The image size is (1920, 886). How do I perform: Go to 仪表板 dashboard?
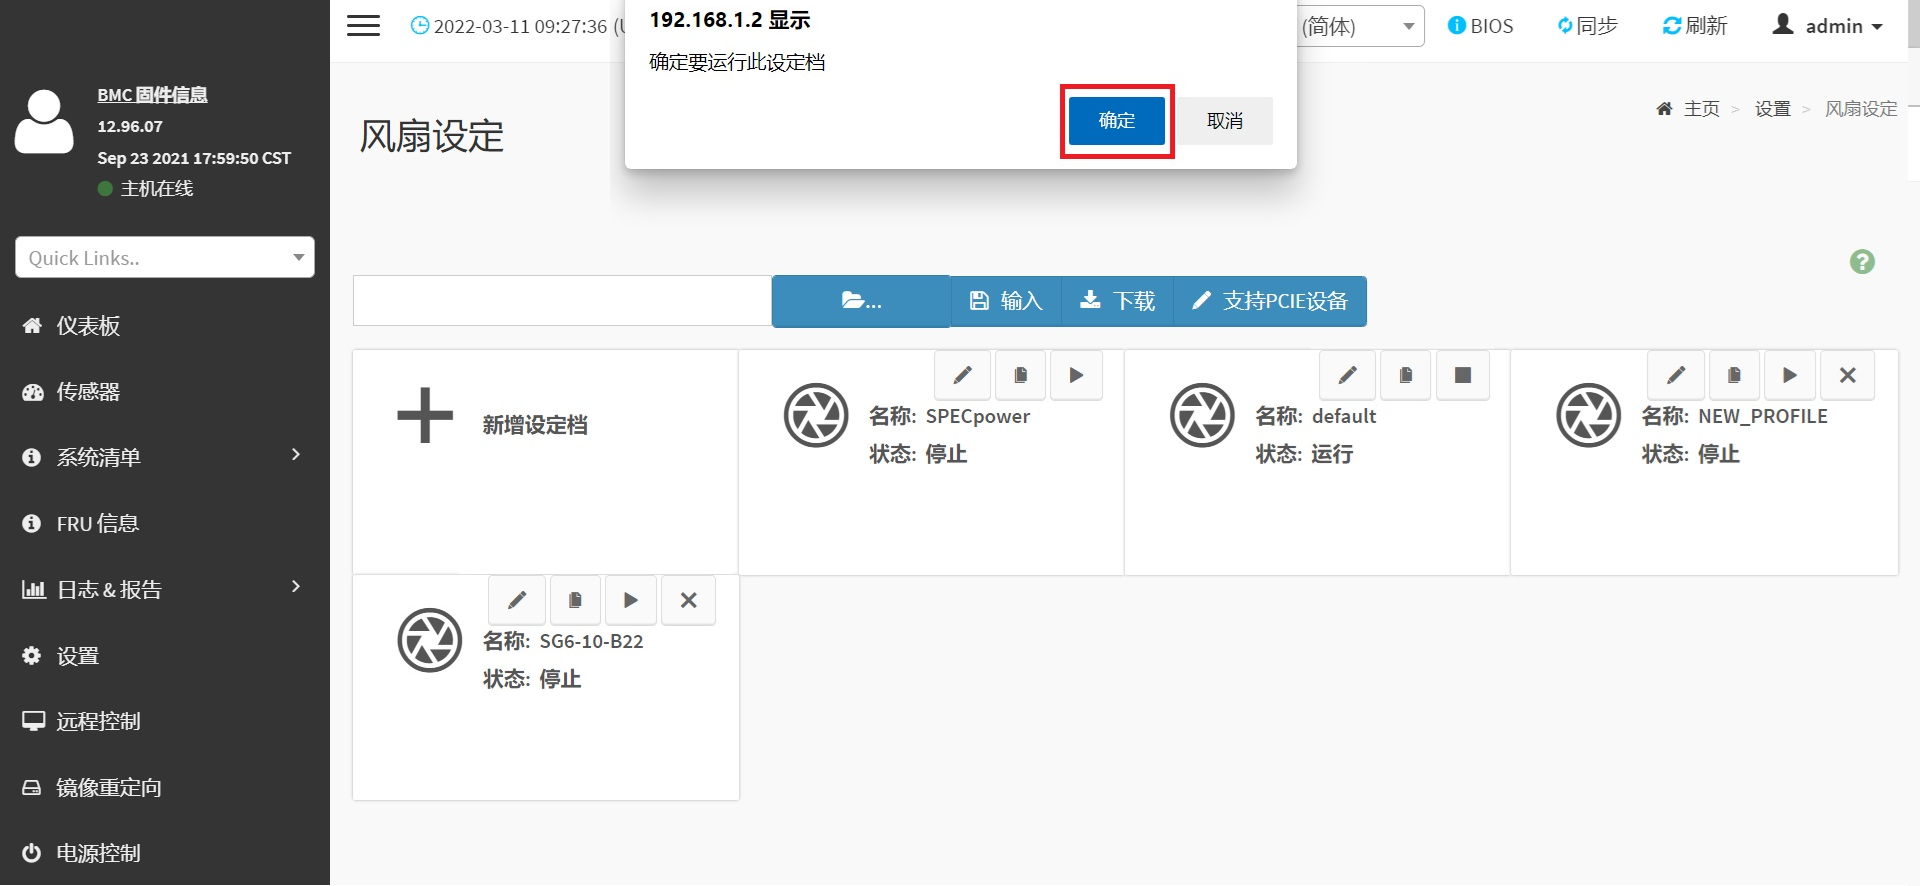88,326
